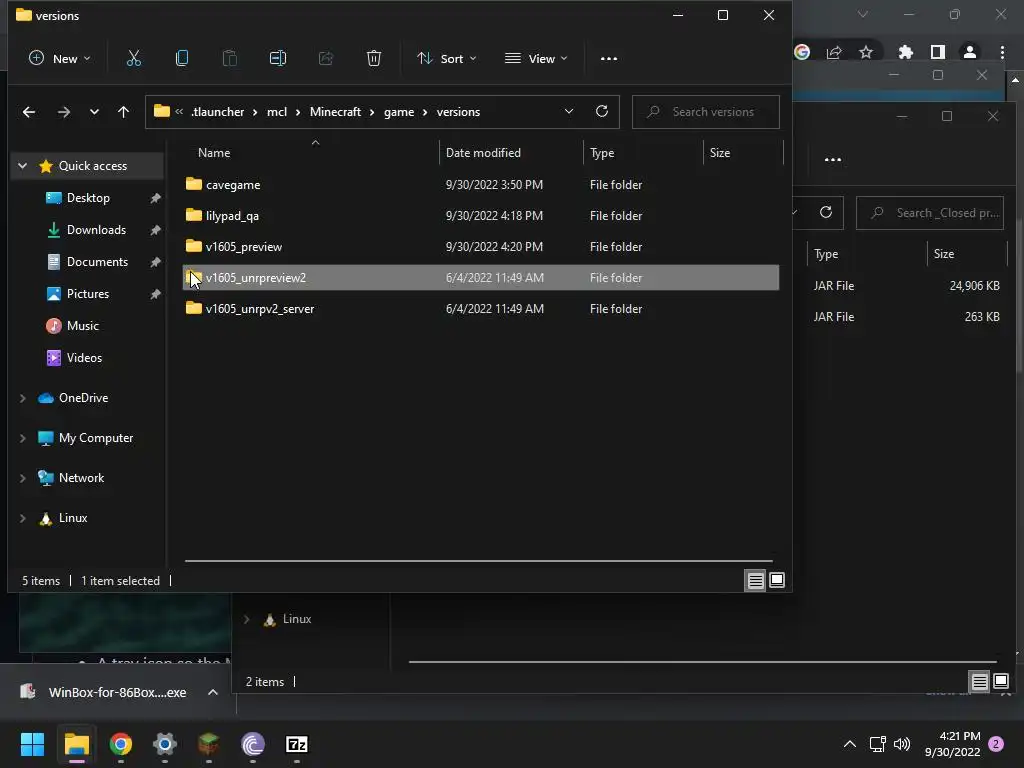Open the See more three-dots menu

click(609, 58)
